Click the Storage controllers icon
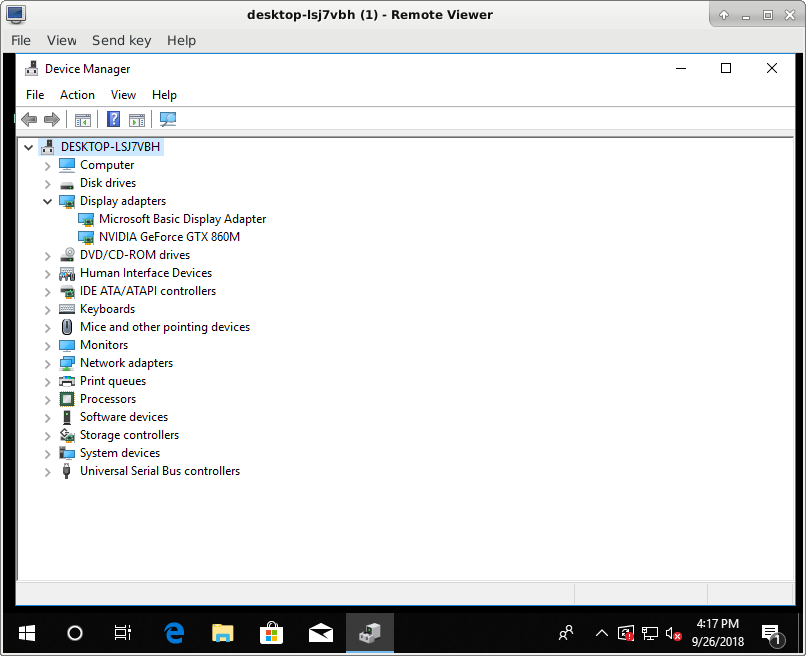 67,435
